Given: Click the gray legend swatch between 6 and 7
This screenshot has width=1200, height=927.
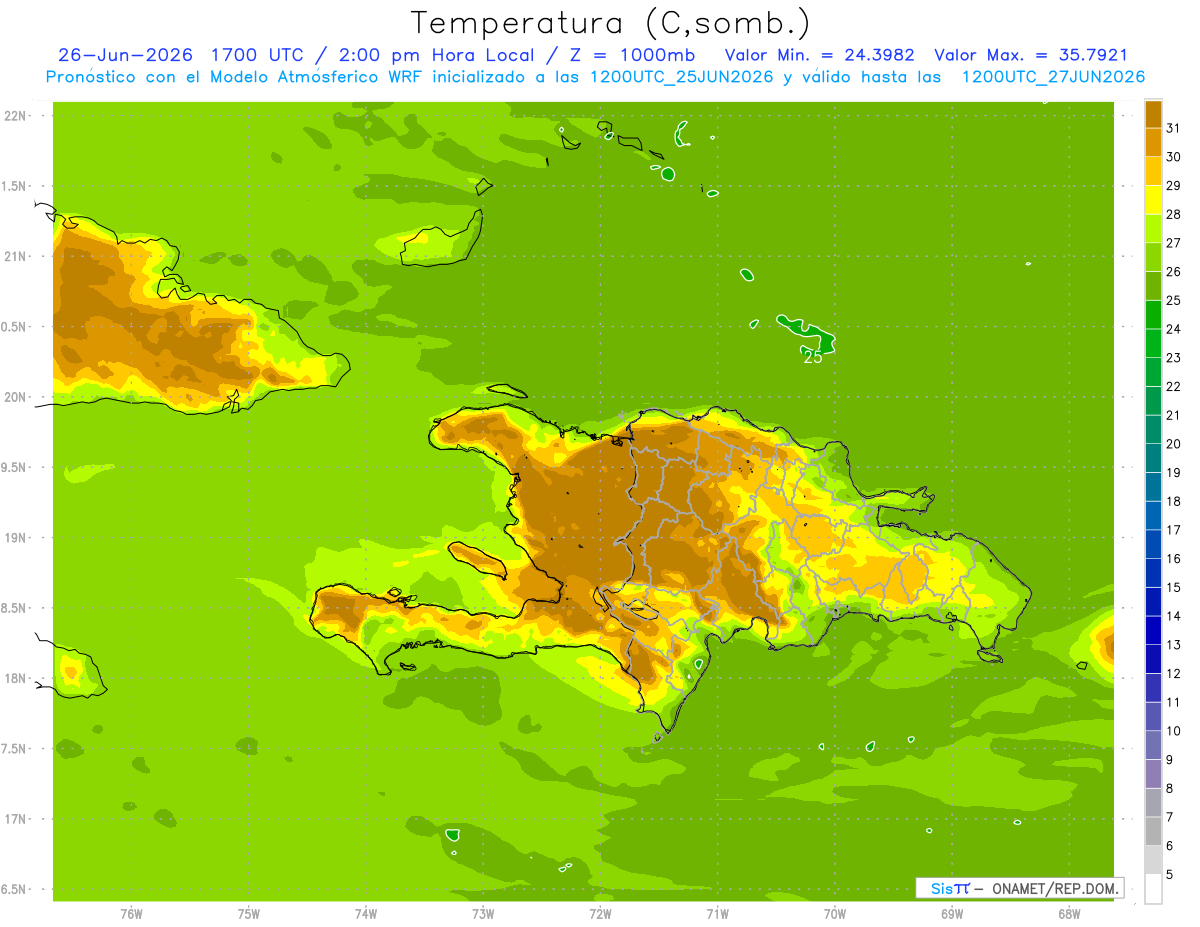Looking at the screenshot, I should coord(1153,831).
